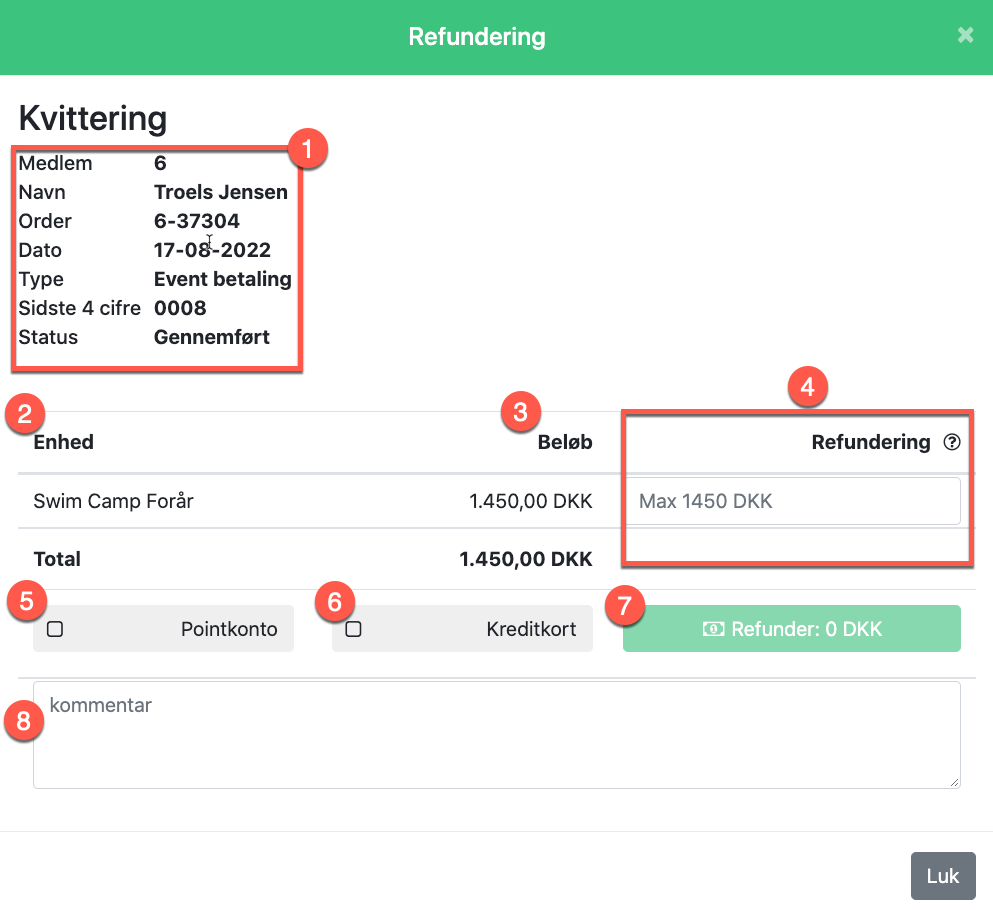Click the Gennemført status value
The height and width of the screenshot is (918, 993).
coord(212,337)
